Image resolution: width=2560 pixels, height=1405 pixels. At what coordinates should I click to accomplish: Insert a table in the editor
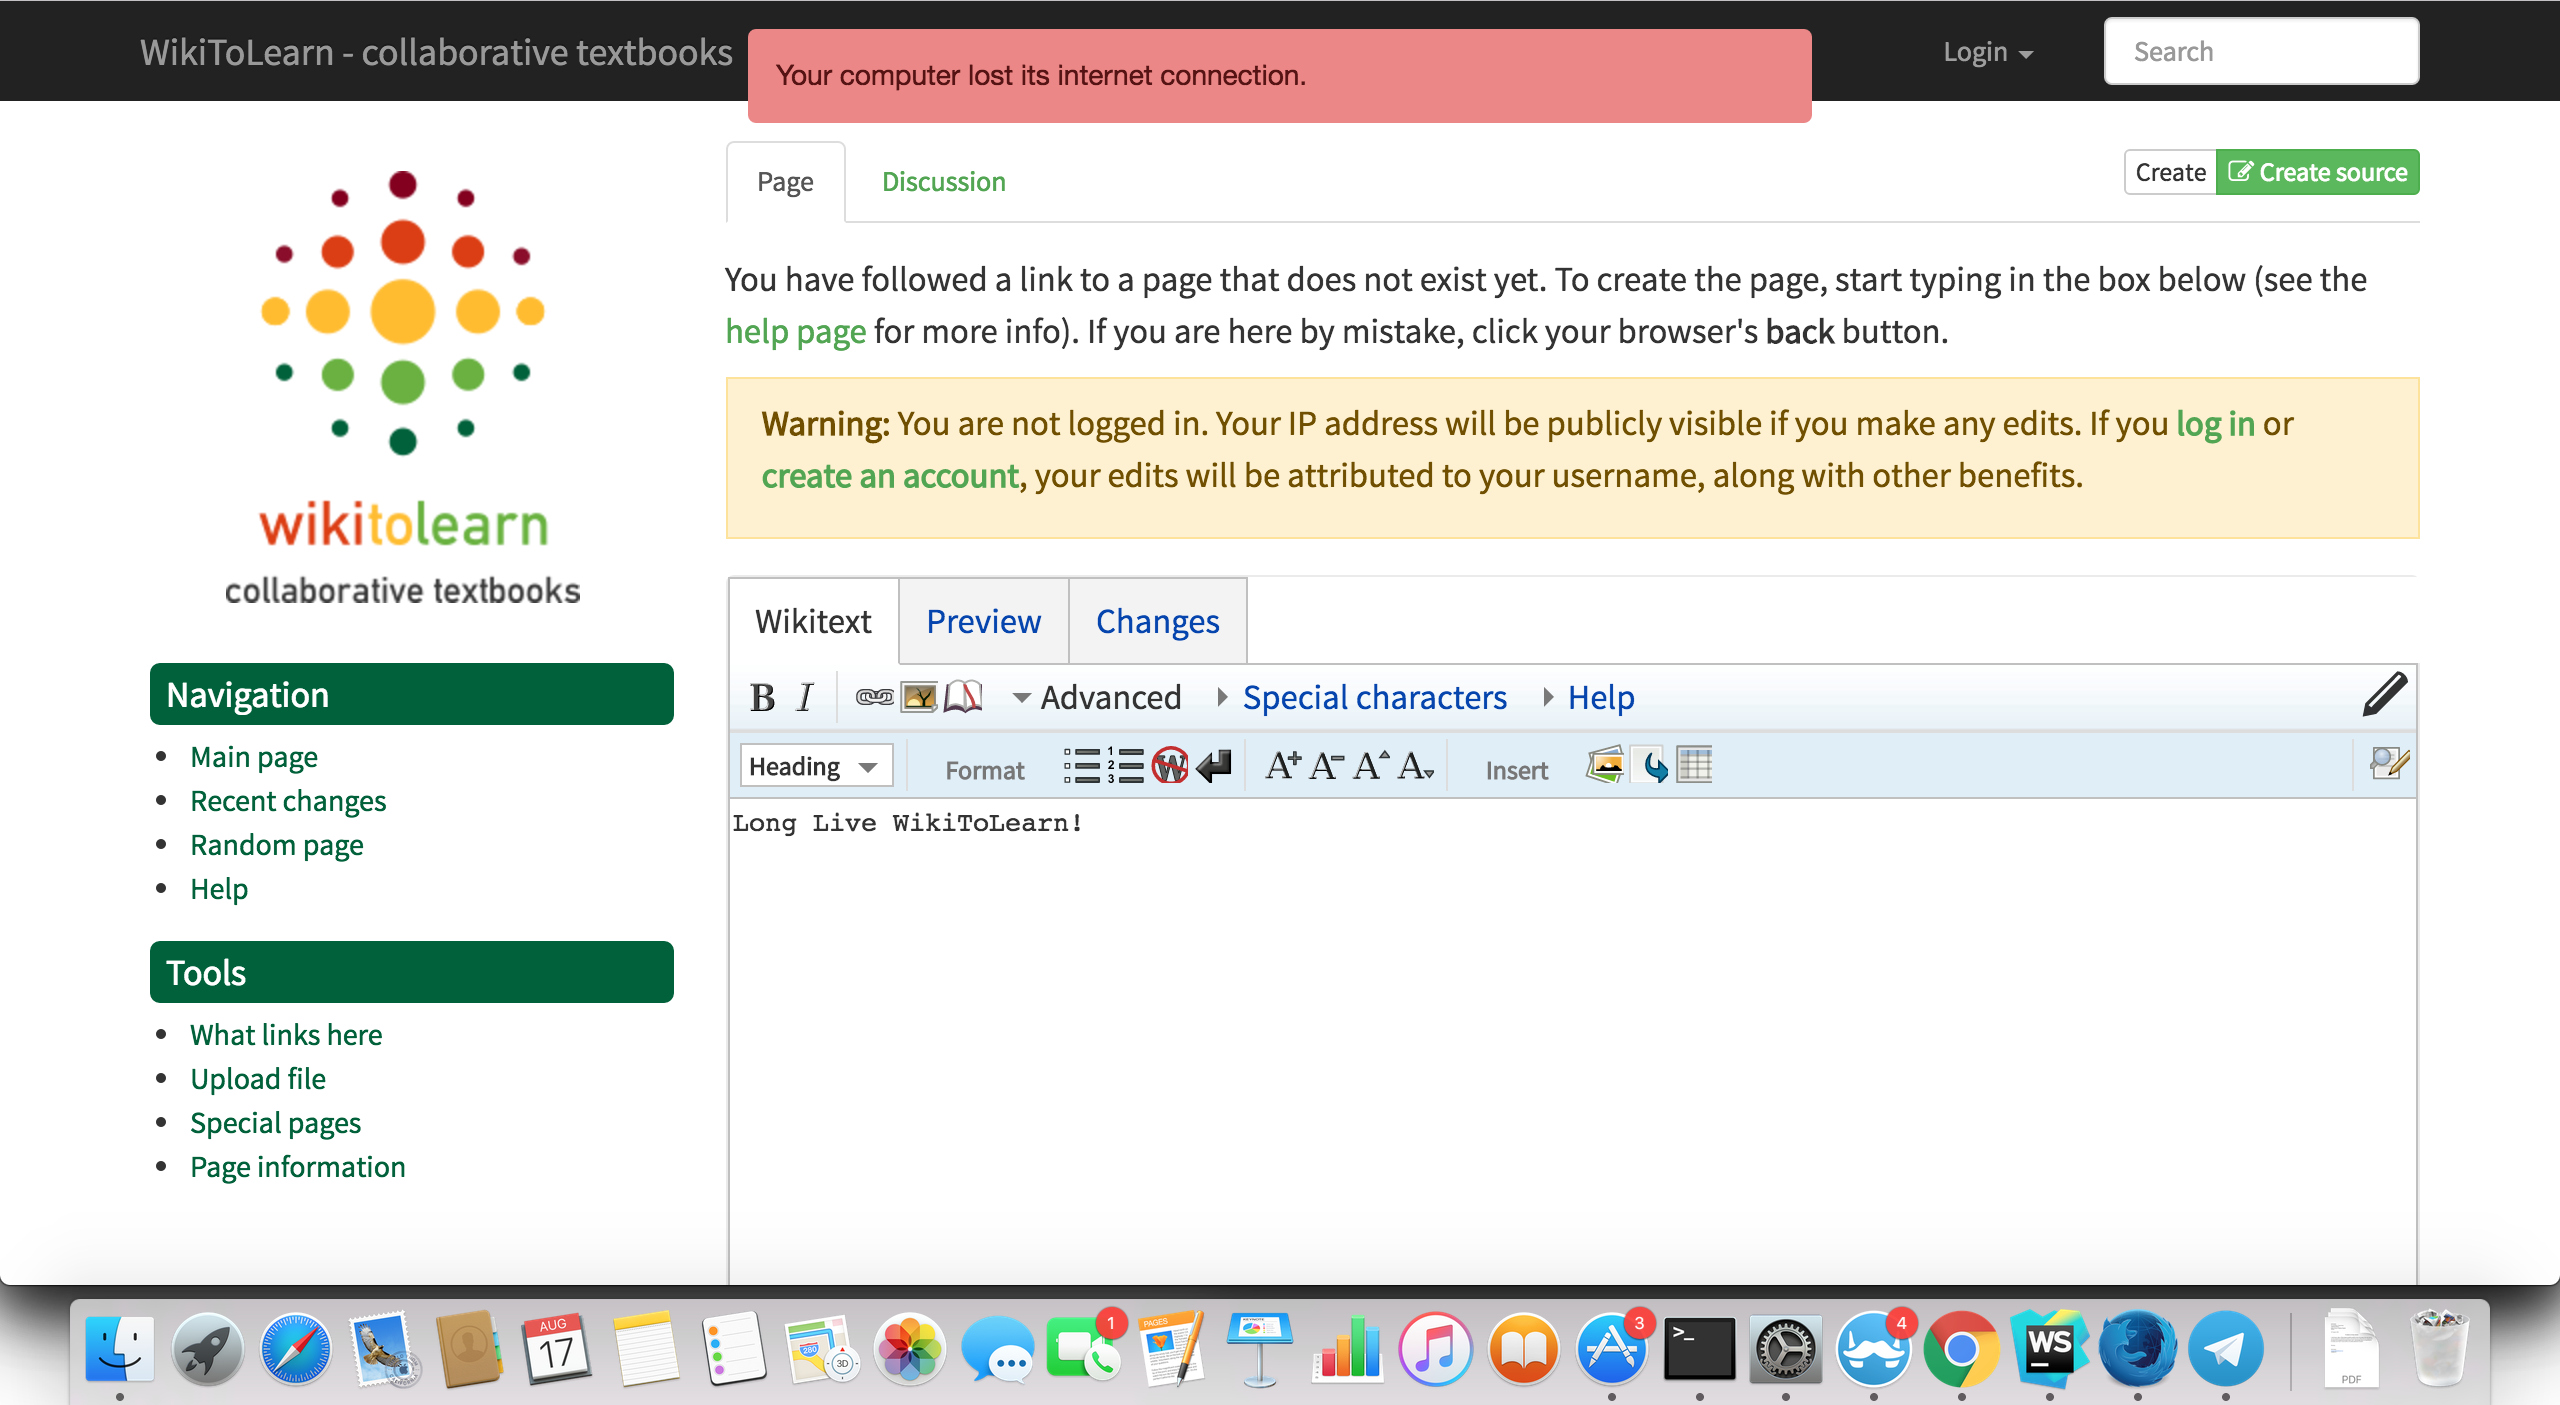coord(1695,766)
